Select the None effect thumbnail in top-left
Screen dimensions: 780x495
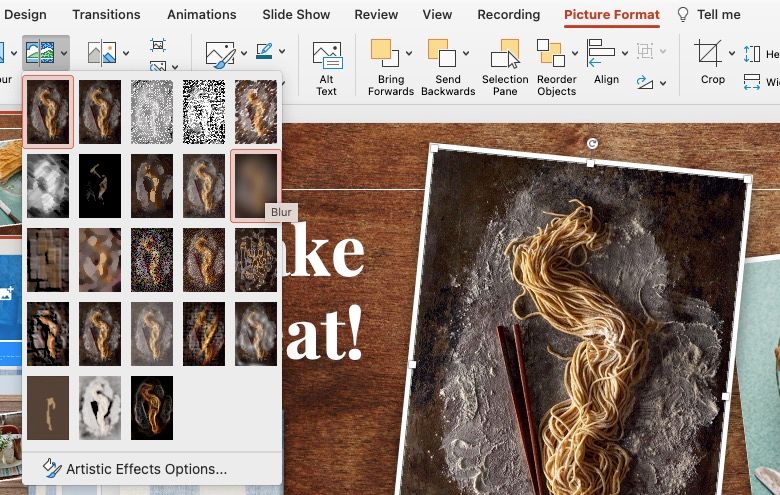tap(48, 112)
